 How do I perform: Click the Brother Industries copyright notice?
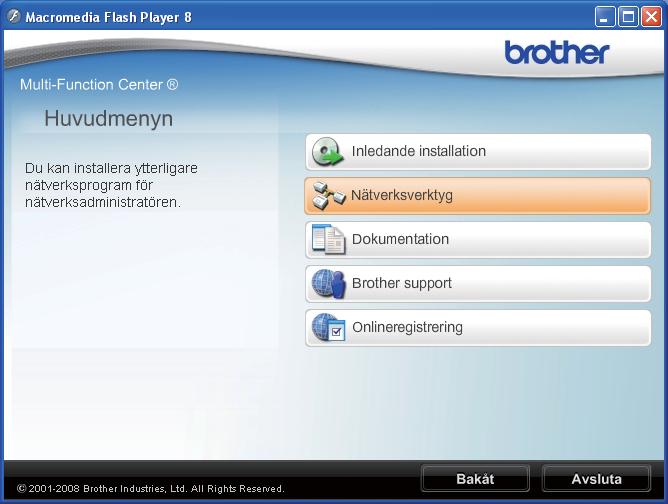[x=150, y=489]
